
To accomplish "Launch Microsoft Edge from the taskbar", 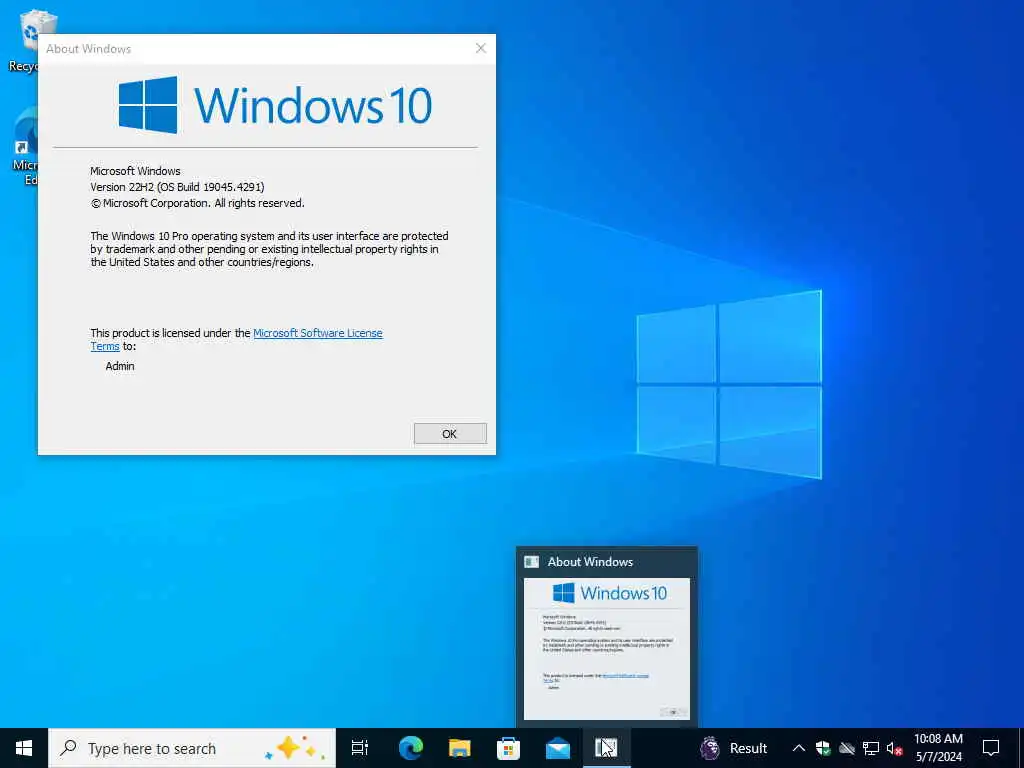I will pos(411,748).
